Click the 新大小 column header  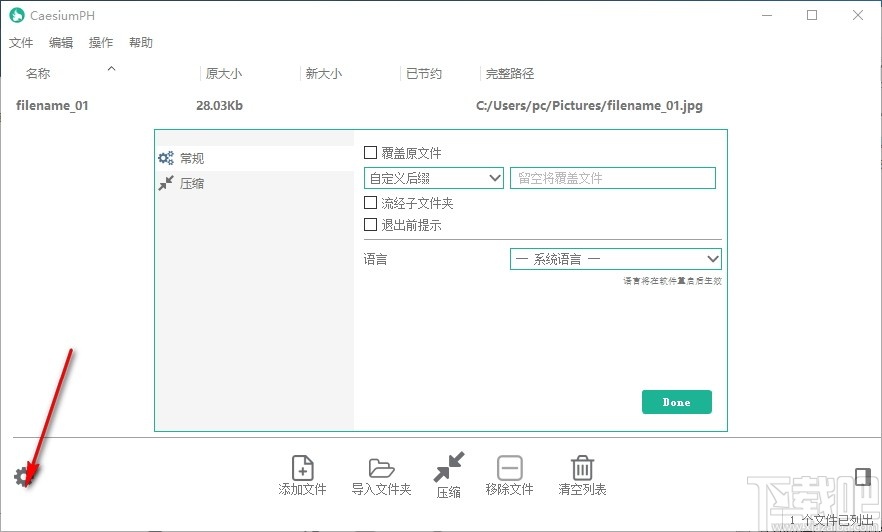point(323,74)
